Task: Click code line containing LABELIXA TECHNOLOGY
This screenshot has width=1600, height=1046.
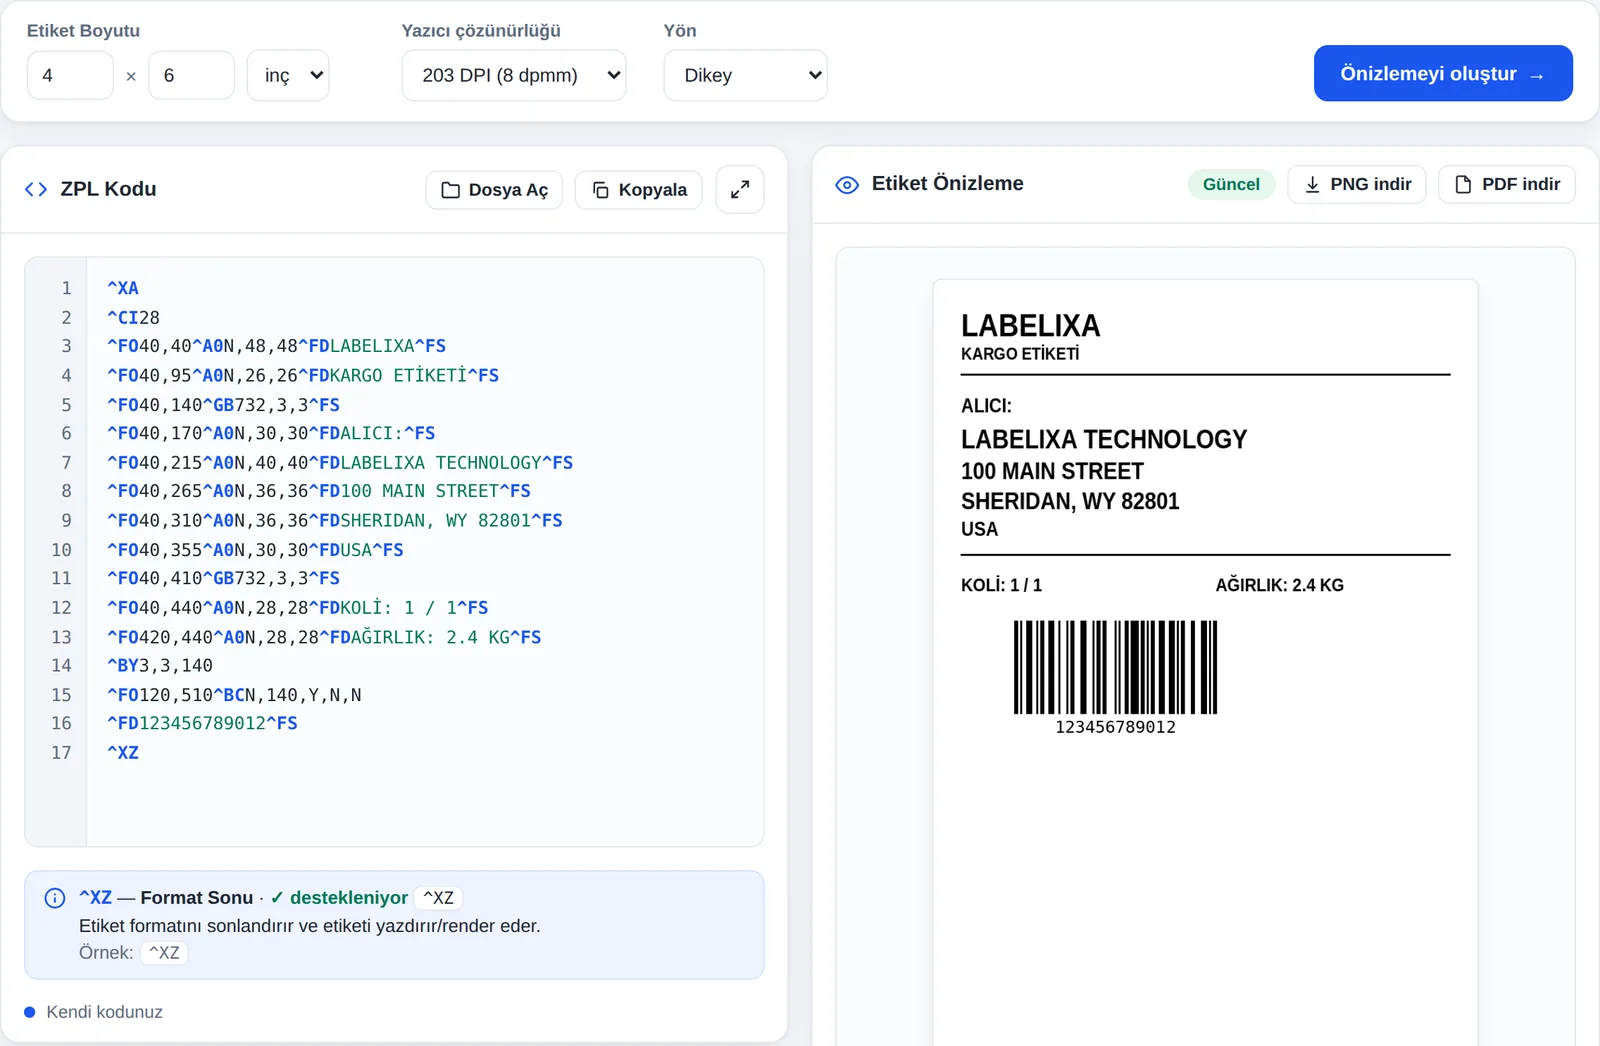Action: (x=340, y=462)
